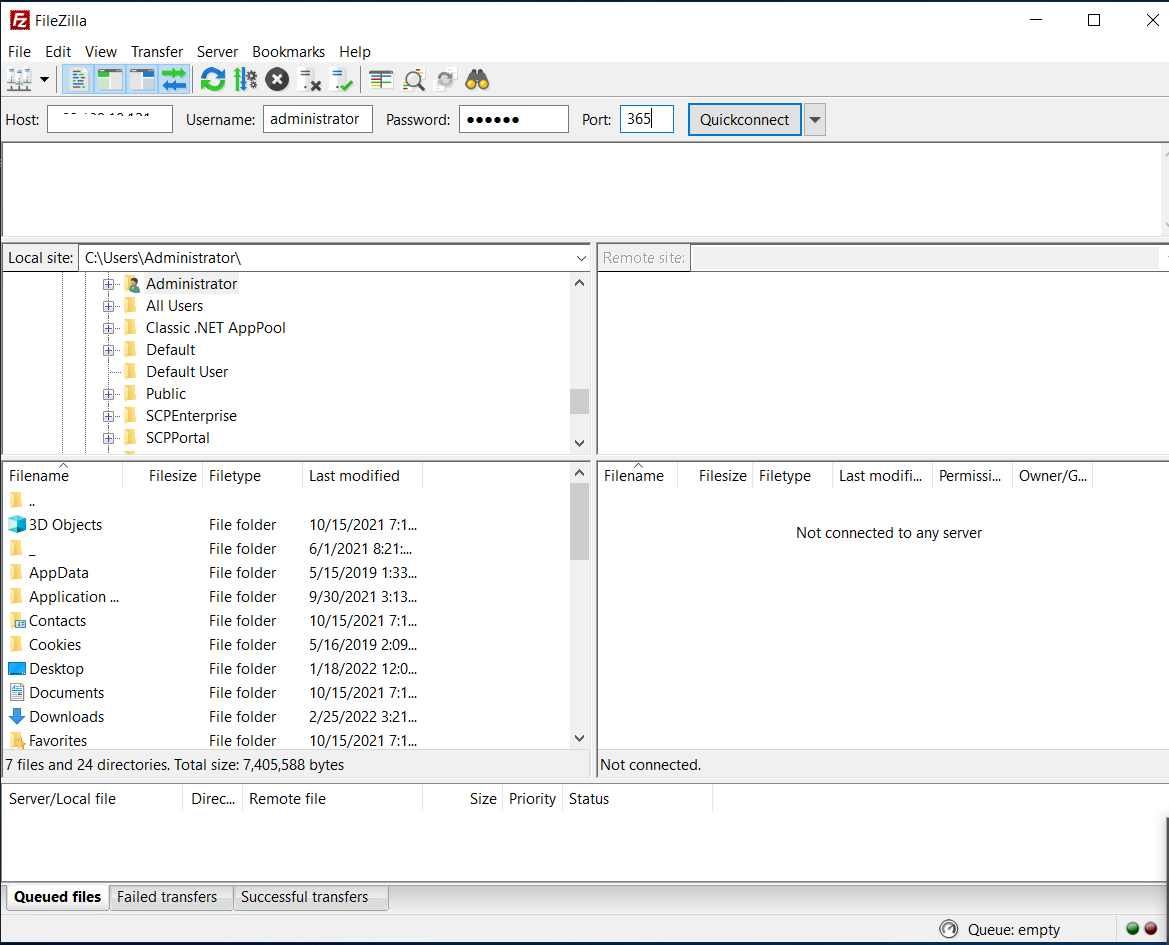
Task: Toggle remote directory tree display
Action: tap(142, 79)
